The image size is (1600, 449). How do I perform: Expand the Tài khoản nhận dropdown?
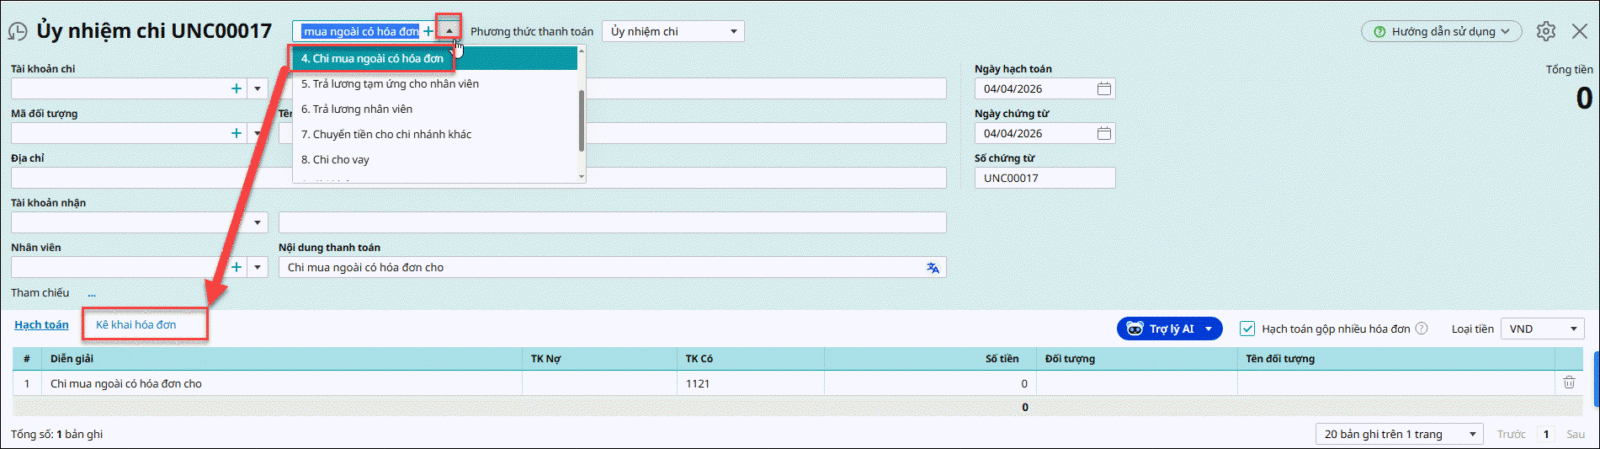(258, 223)
